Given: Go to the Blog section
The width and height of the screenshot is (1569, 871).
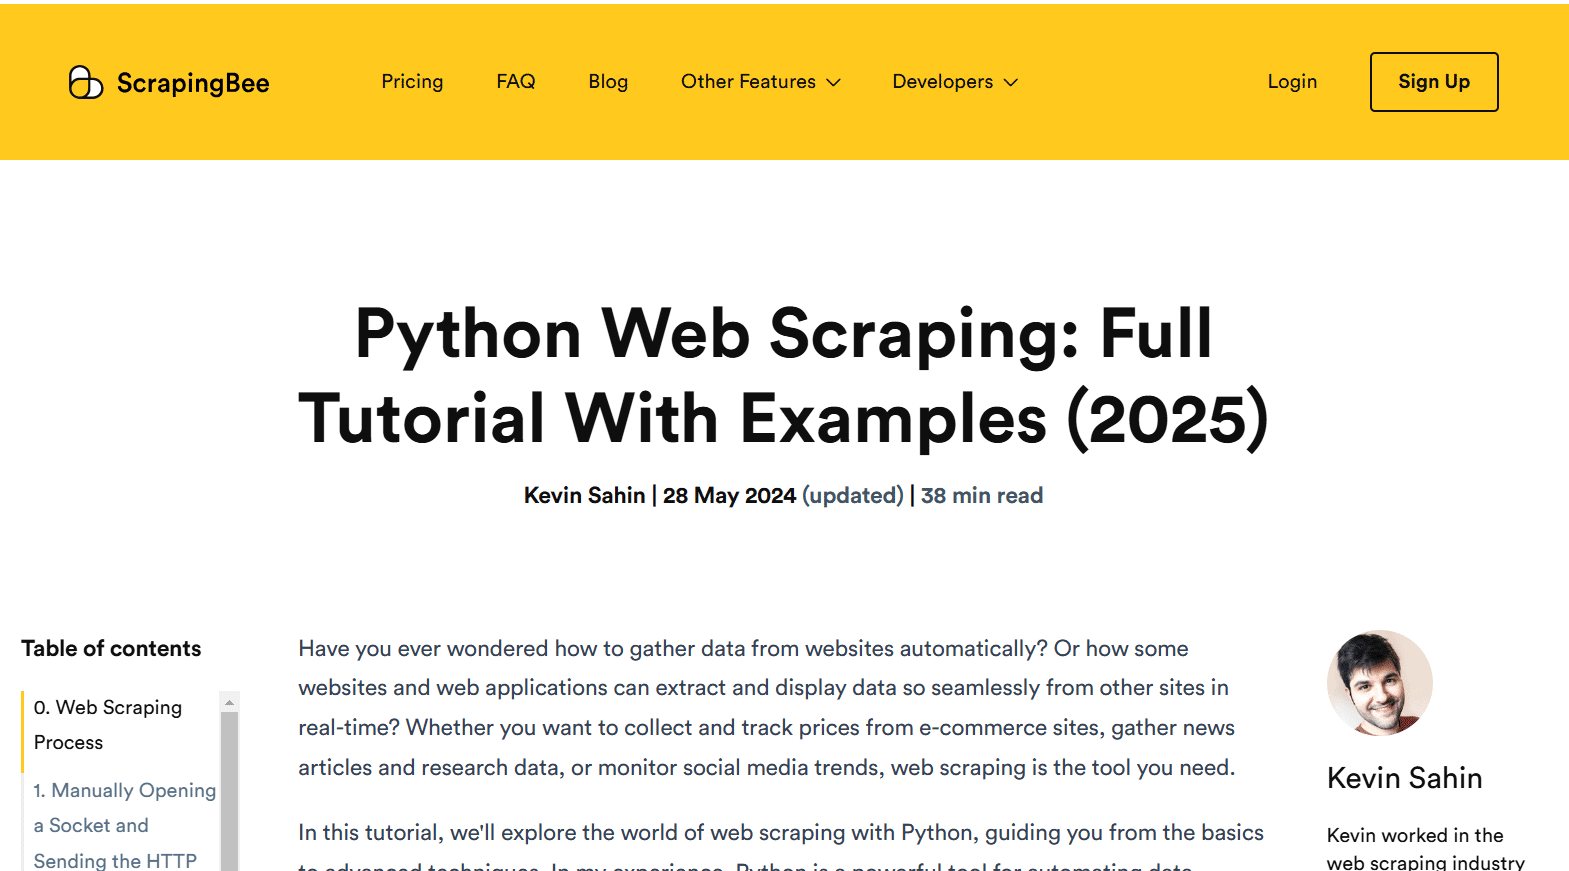Looking at the screenshot, I should pyautogui.click(x=608, y=82).
